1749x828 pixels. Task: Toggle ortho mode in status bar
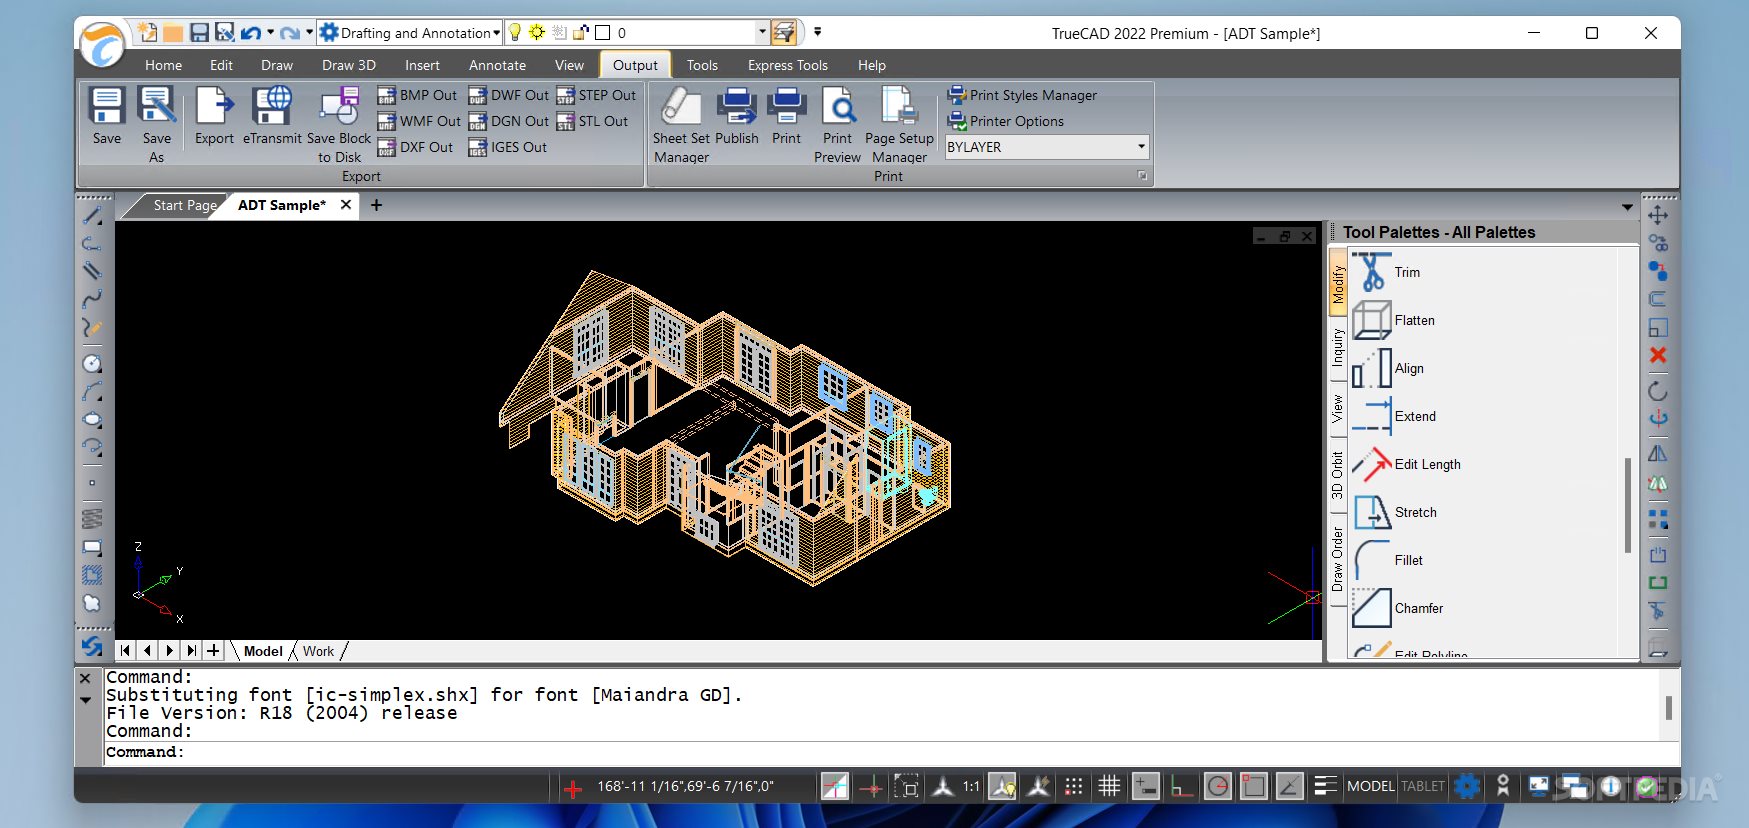click(x=1182, y=786)
